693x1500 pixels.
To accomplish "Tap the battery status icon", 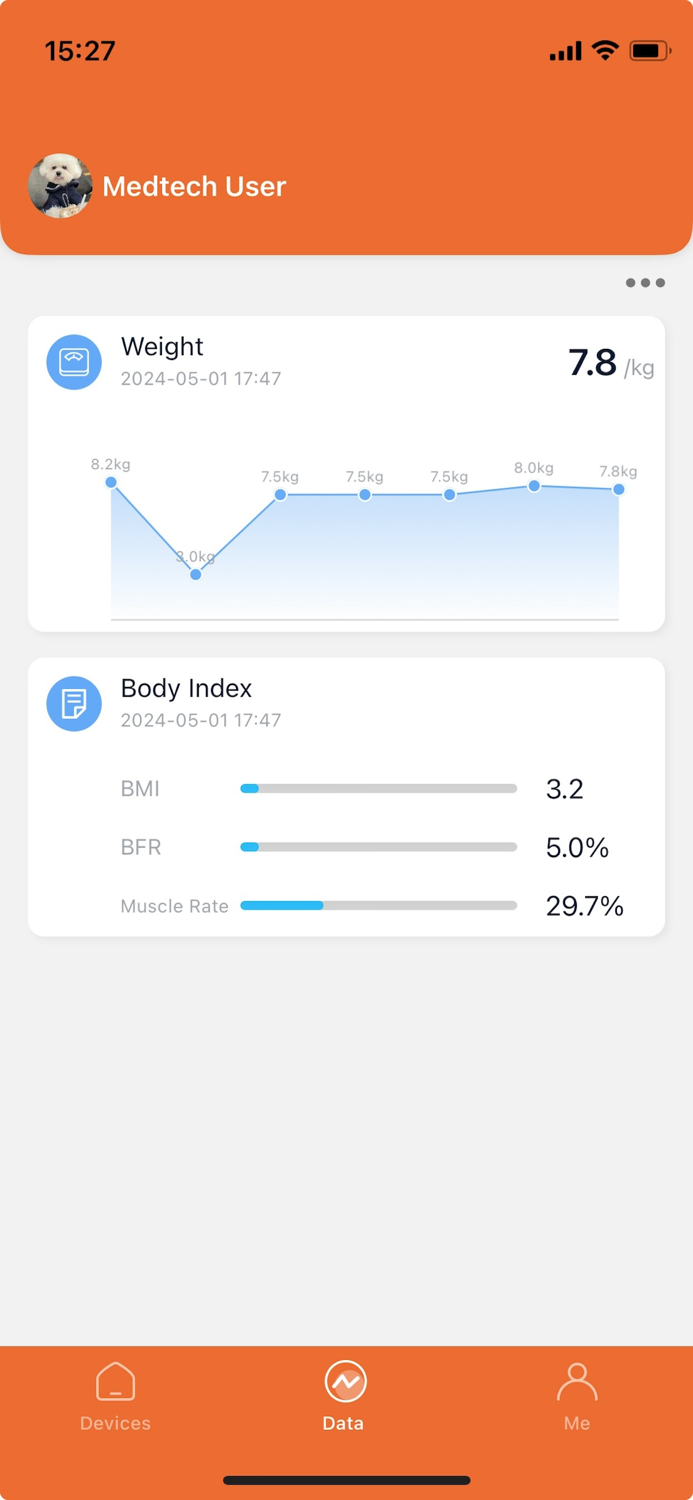I will point(649,50).
